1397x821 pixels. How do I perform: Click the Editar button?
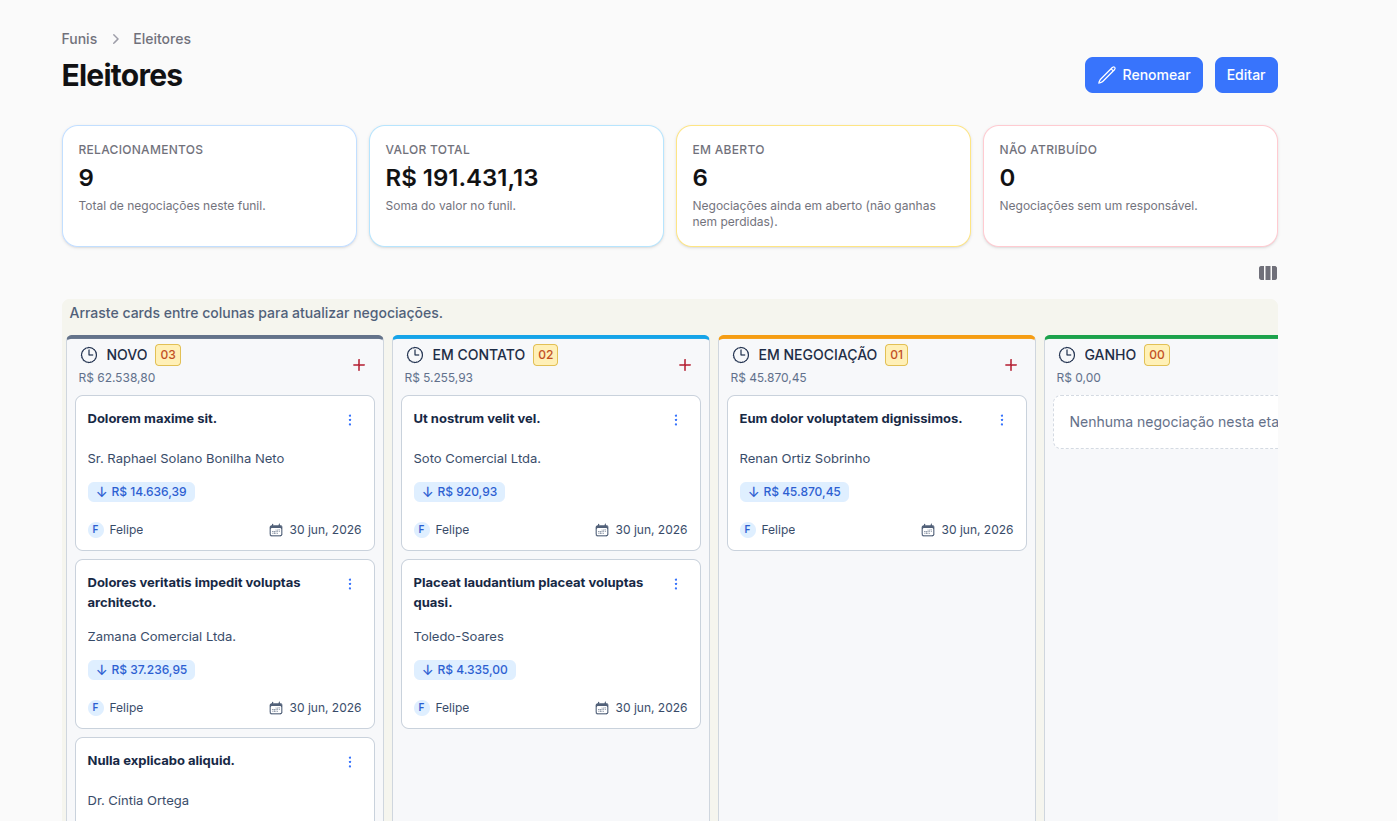point(1246,75)
